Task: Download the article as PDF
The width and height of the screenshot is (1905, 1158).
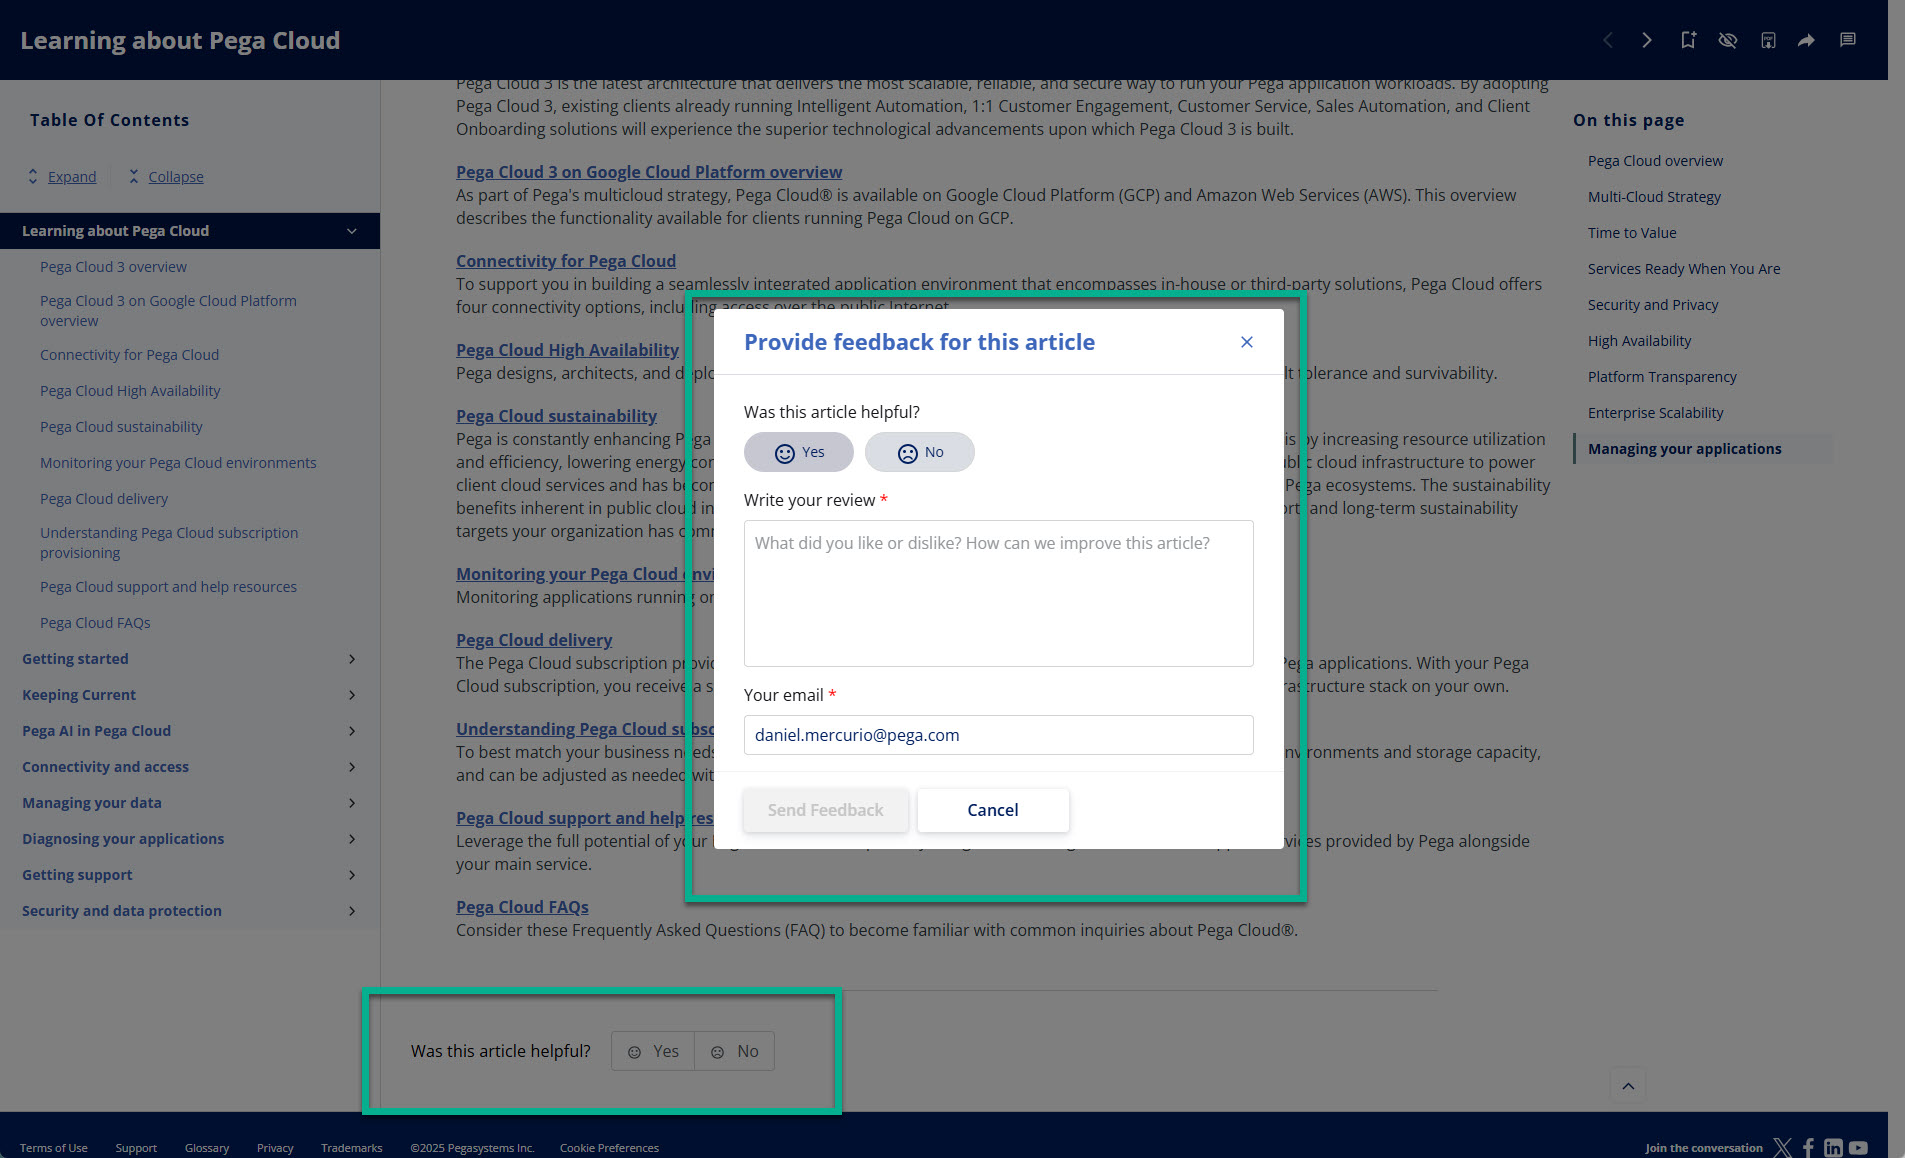Action: [1768, 40]
